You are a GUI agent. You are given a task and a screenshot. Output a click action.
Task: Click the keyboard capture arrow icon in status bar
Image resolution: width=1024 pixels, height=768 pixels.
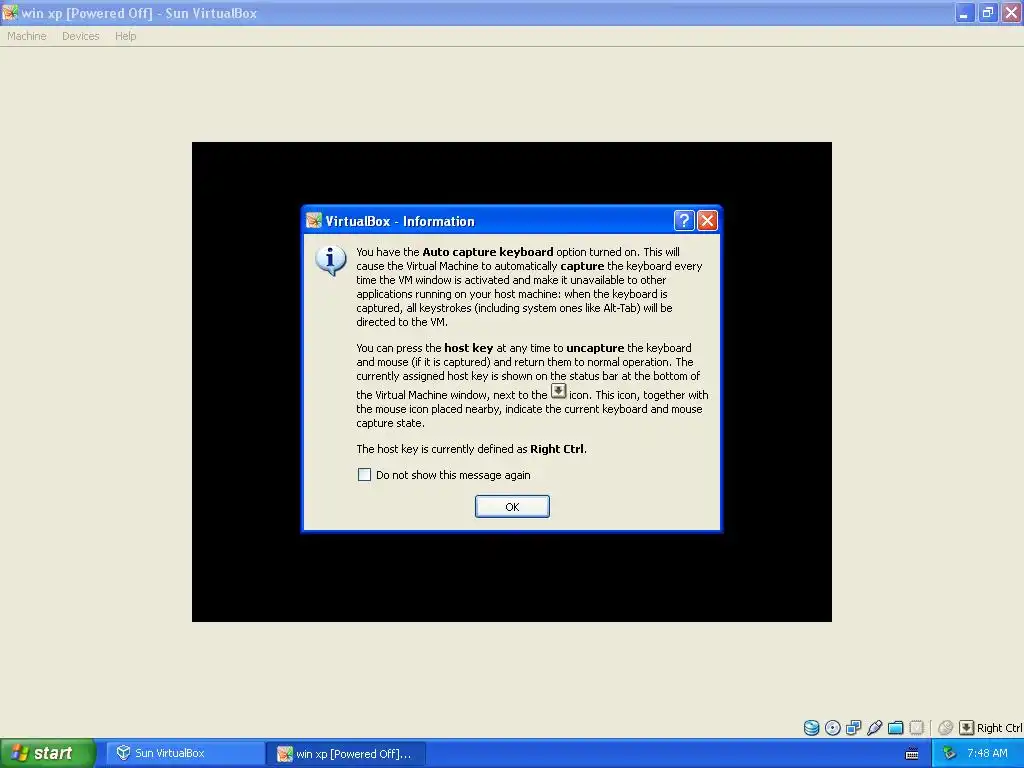tap(967, 728)
